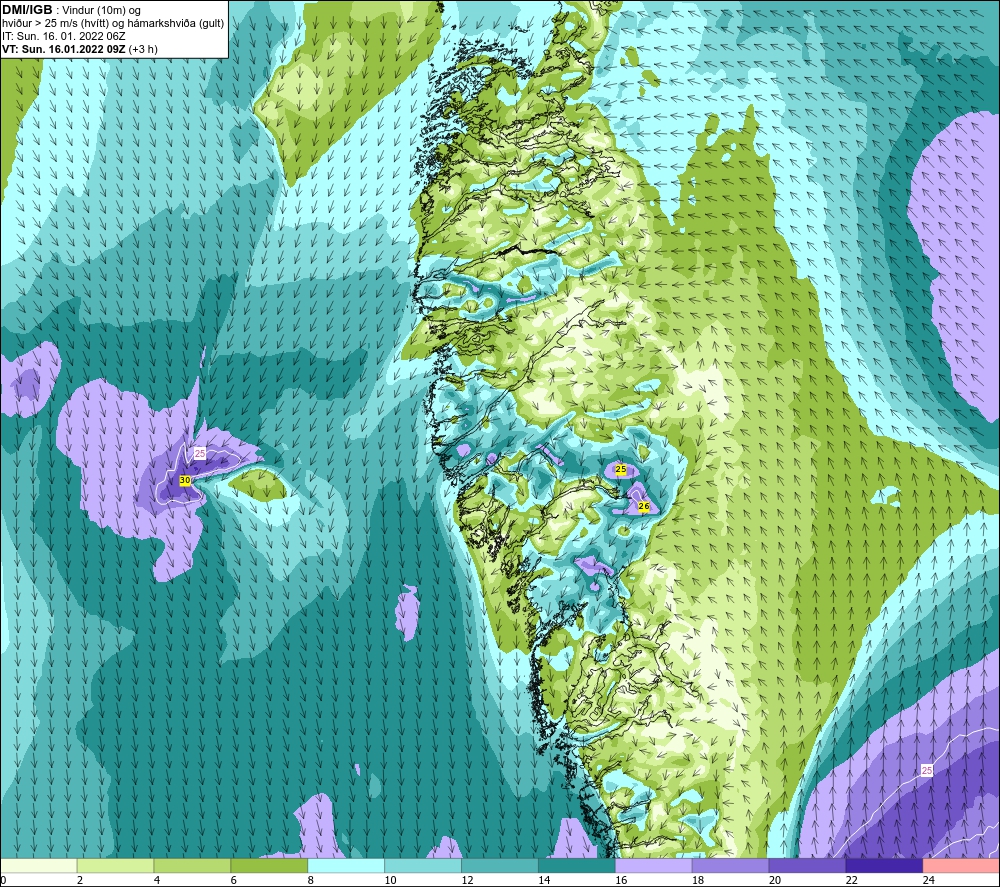Screen dimensions: 1000x887
Task: Click legend tick label '14'
Action: click(544, 880)
